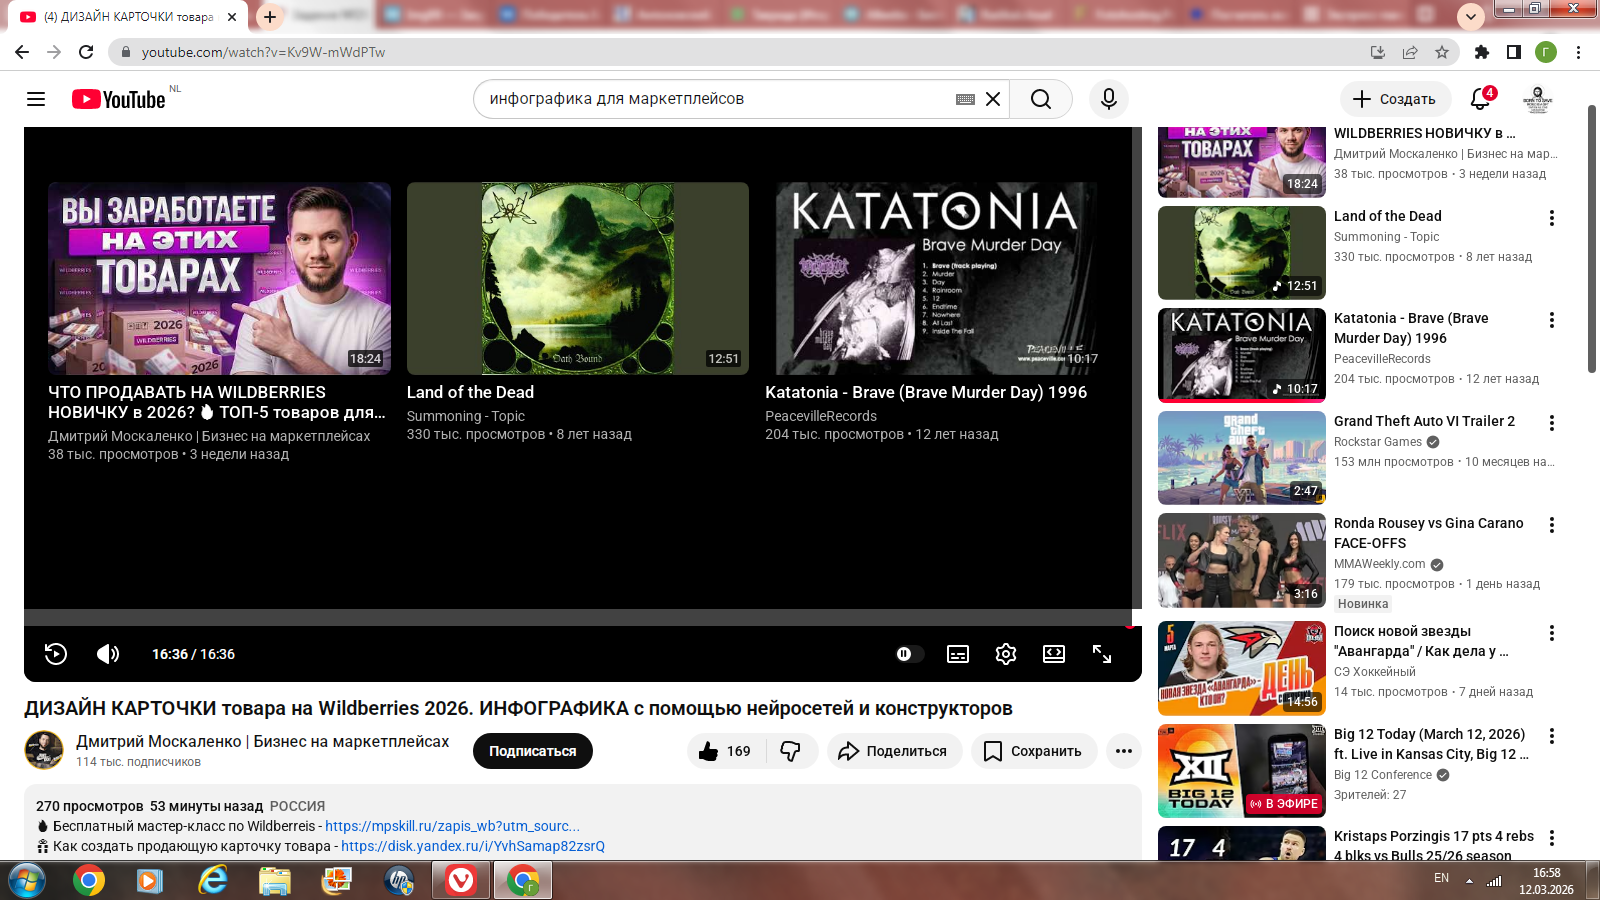Open options menu for Land of the Dead
Viewport: 1600px width, 900px height.
[1552, 218]
